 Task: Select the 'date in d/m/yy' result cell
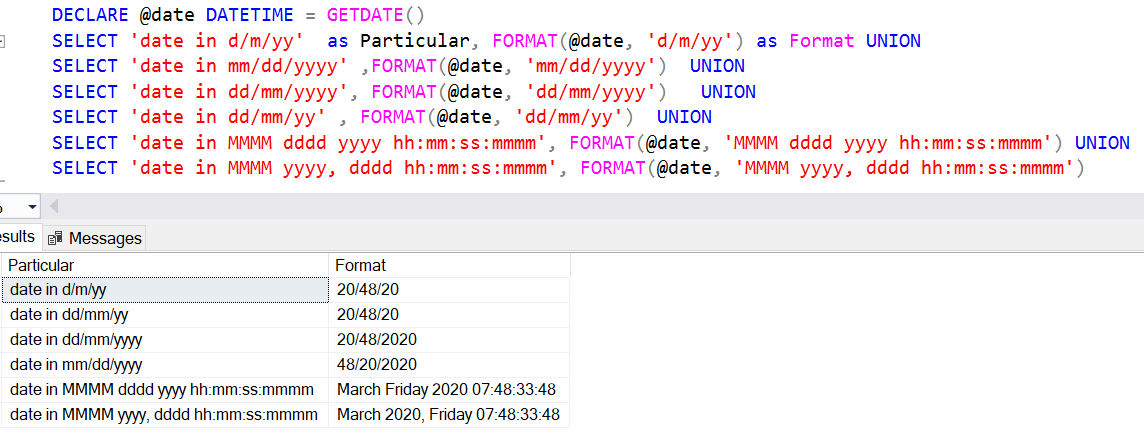pyautogui.click(x=165, y=290)
